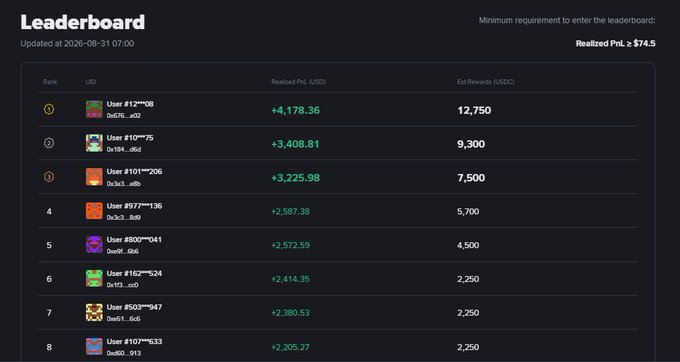Click wallet address 0x184...d6d
The height and width of the screenshot is (362, 680).
point(124,150)
